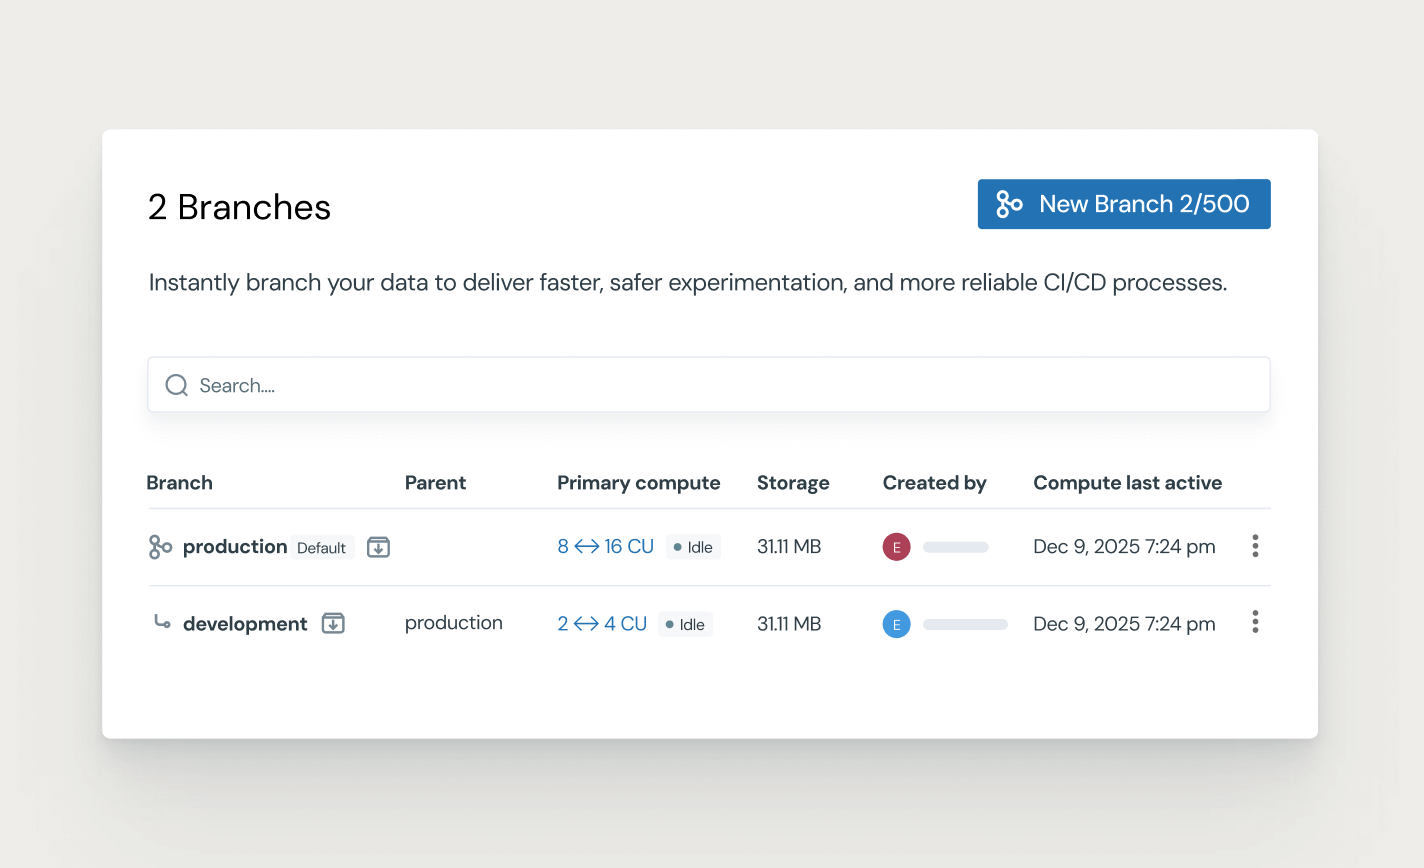Click the Primary compute column header
This screenshot has height=868, width=1424.
coord(639,483)
